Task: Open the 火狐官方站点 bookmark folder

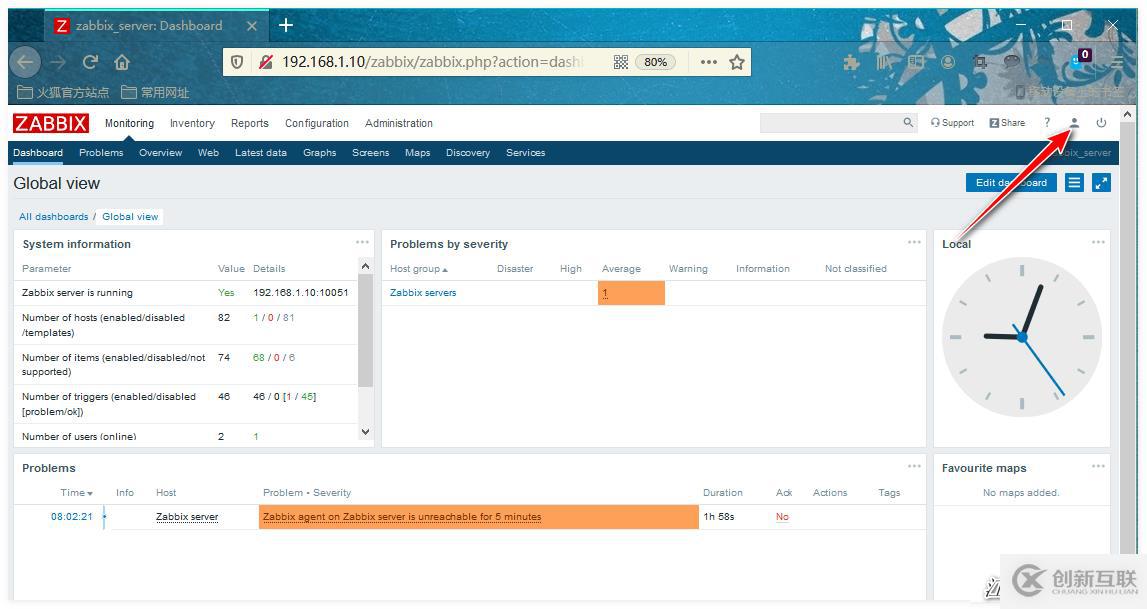Action: (63, 92)
